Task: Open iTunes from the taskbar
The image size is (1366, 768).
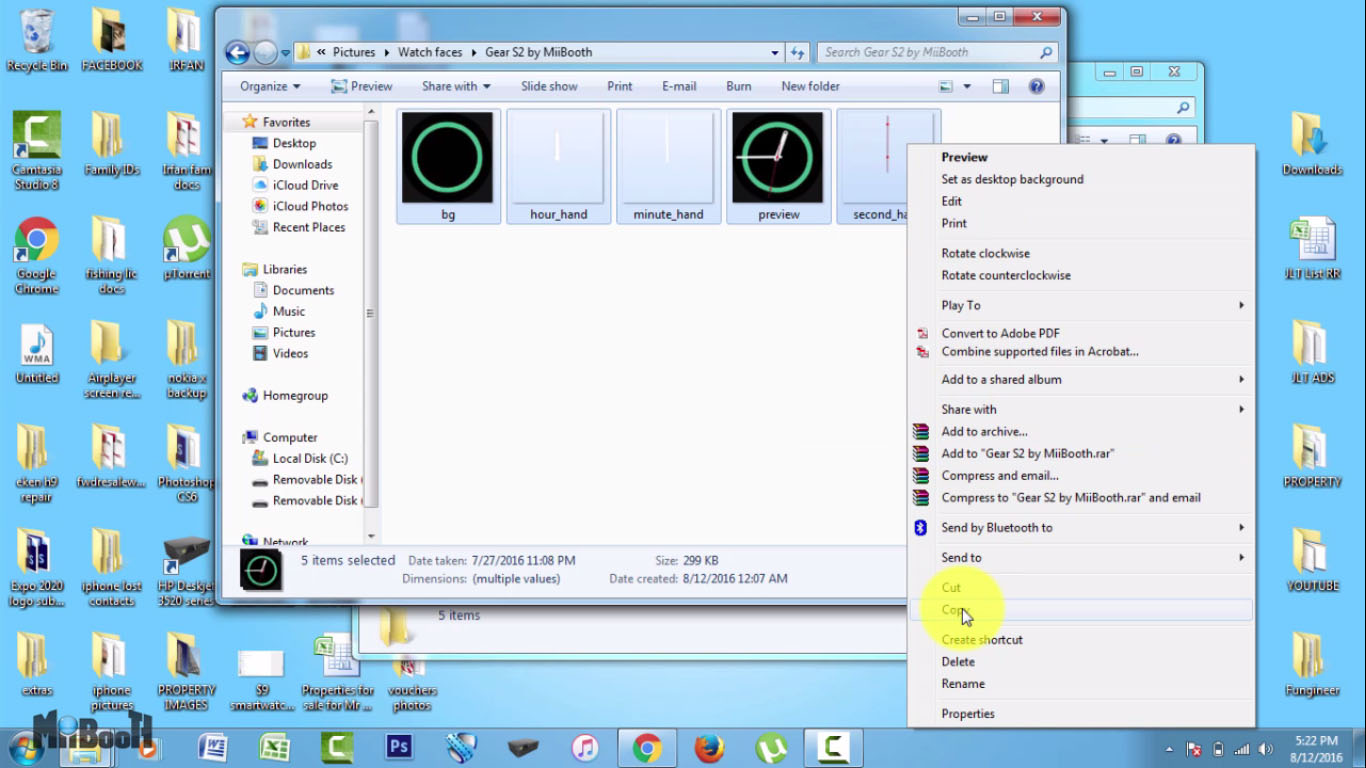Action: [x=585, y=748]
